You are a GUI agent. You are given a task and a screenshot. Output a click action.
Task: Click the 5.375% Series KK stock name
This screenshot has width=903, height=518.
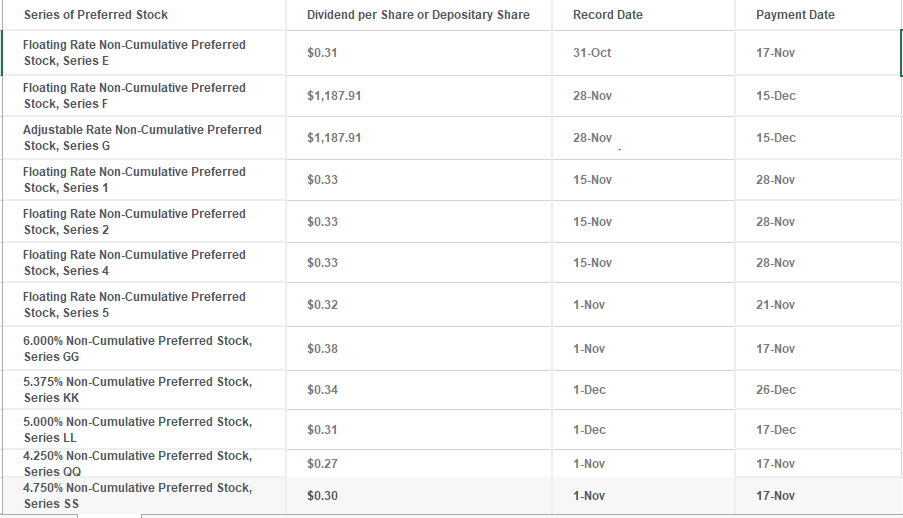137,390
